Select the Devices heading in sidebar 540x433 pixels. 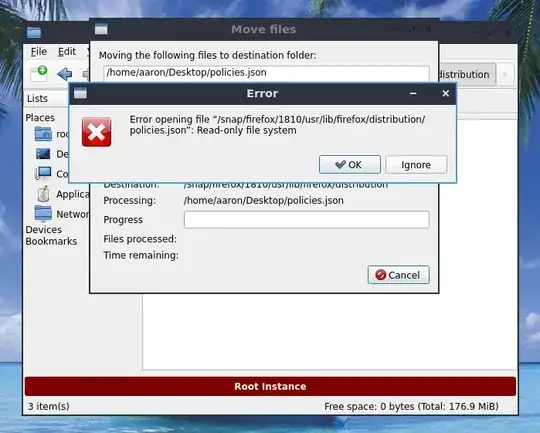44,230
